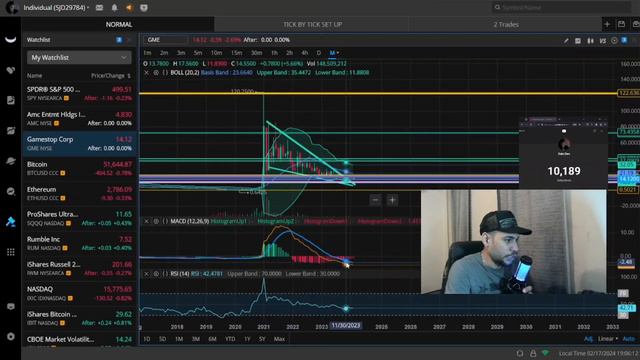The image size is (640, 360).
Task: Click the GME symbol field on the chart
Action: click(165, 40)
